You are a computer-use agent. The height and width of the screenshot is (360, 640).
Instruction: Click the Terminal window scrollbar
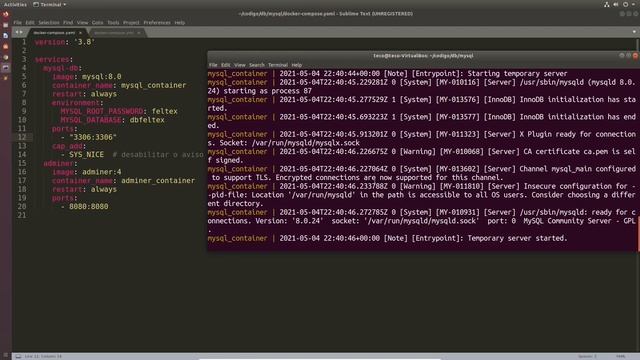click(x=638, y=234)
